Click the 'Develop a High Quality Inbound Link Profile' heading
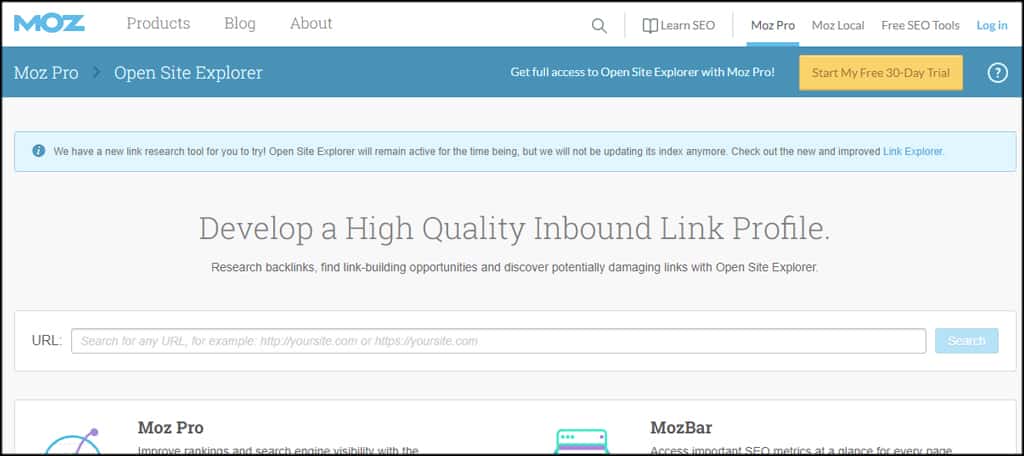Viewport: 1024px width, 456px height. pyautogui.click(x=514, y=229)
